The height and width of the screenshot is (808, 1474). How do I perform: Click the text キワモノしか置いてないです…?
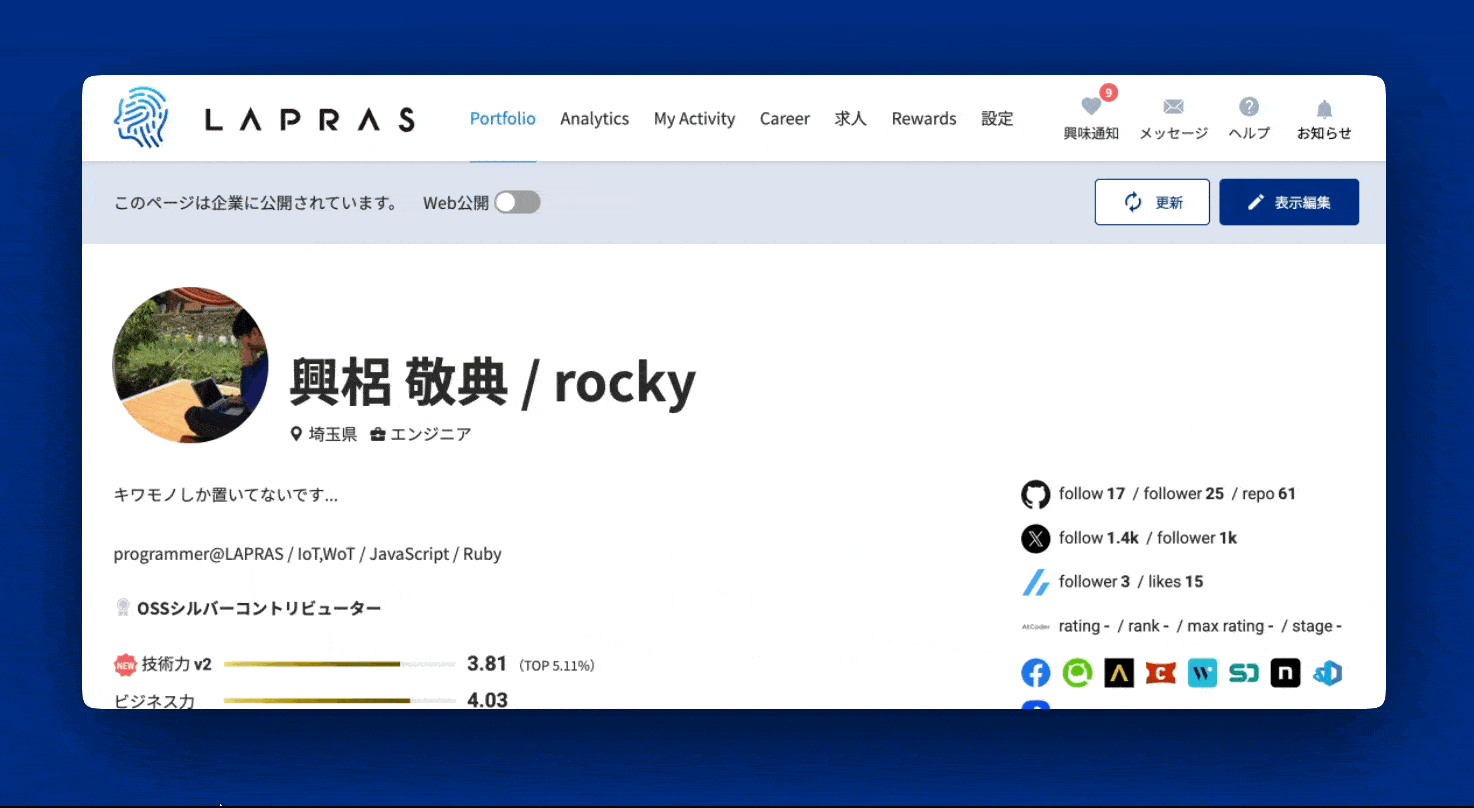[226, 494]
